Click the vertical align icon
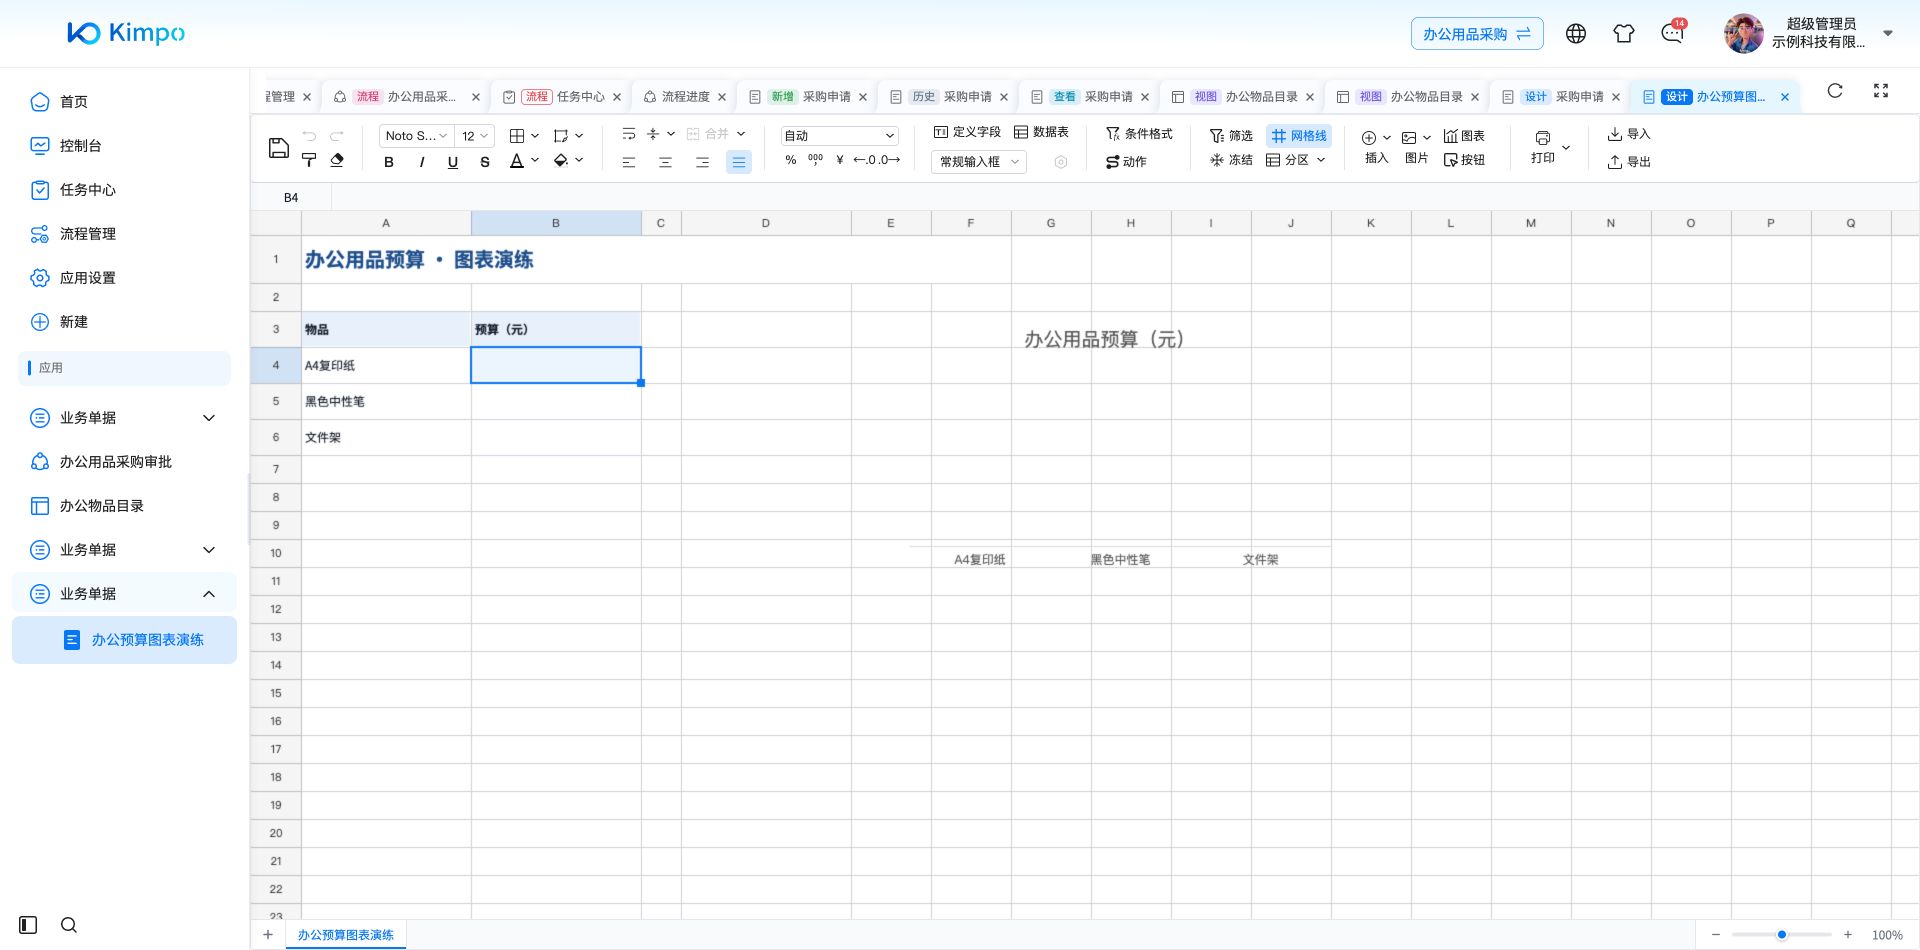Image resolution: width=1920 pixels, height=950 pixels. pyautogui.click(x=653, y=134)
